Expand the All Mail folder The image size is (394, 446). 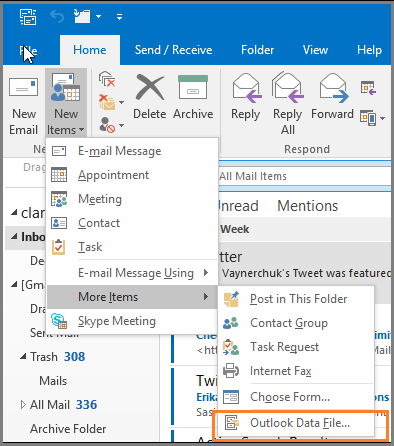tap(23, 405)
